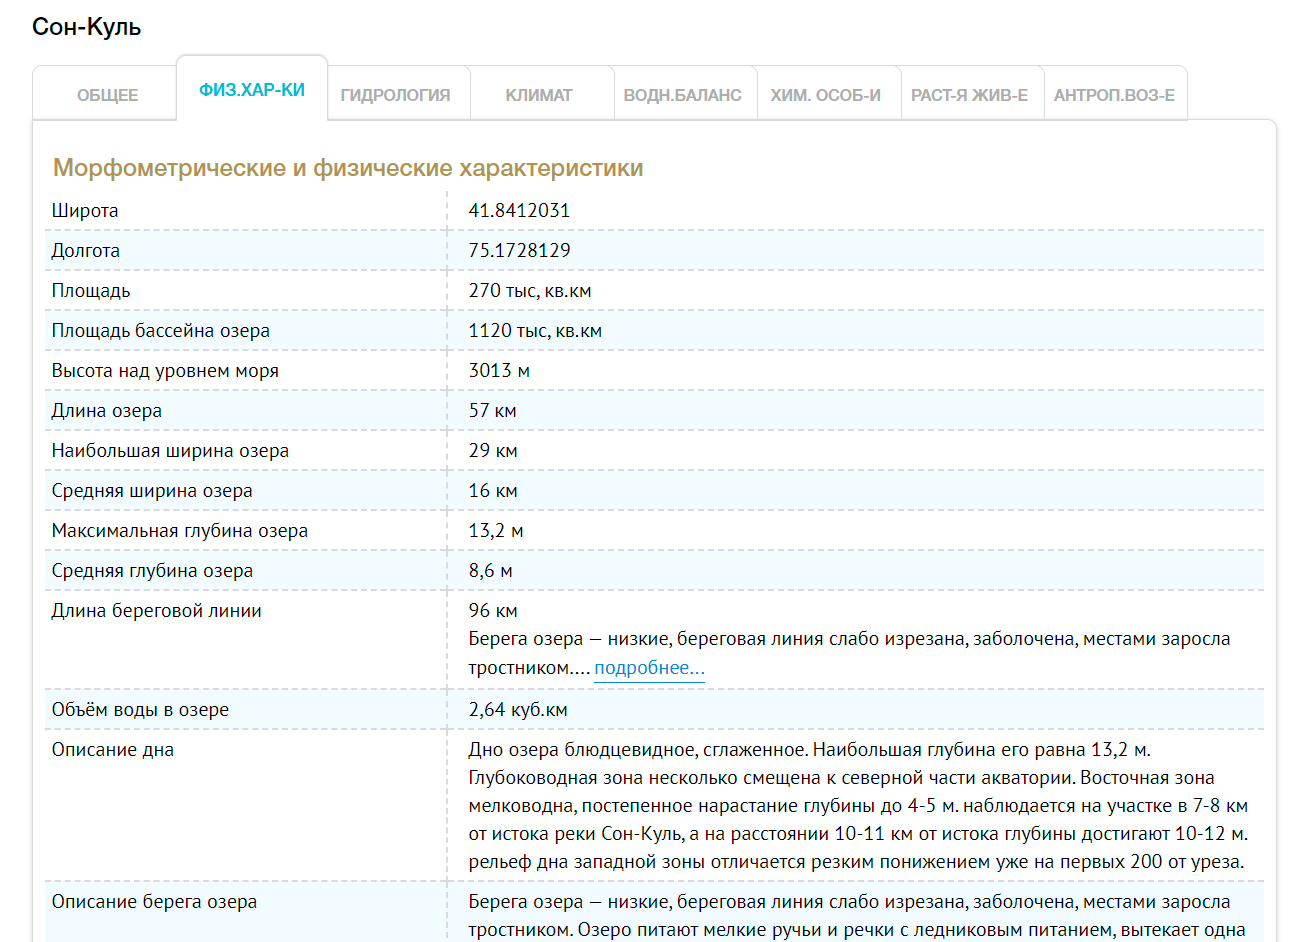
Task: Click the Средняя глубина озера label
Action: tap(152, 571)
